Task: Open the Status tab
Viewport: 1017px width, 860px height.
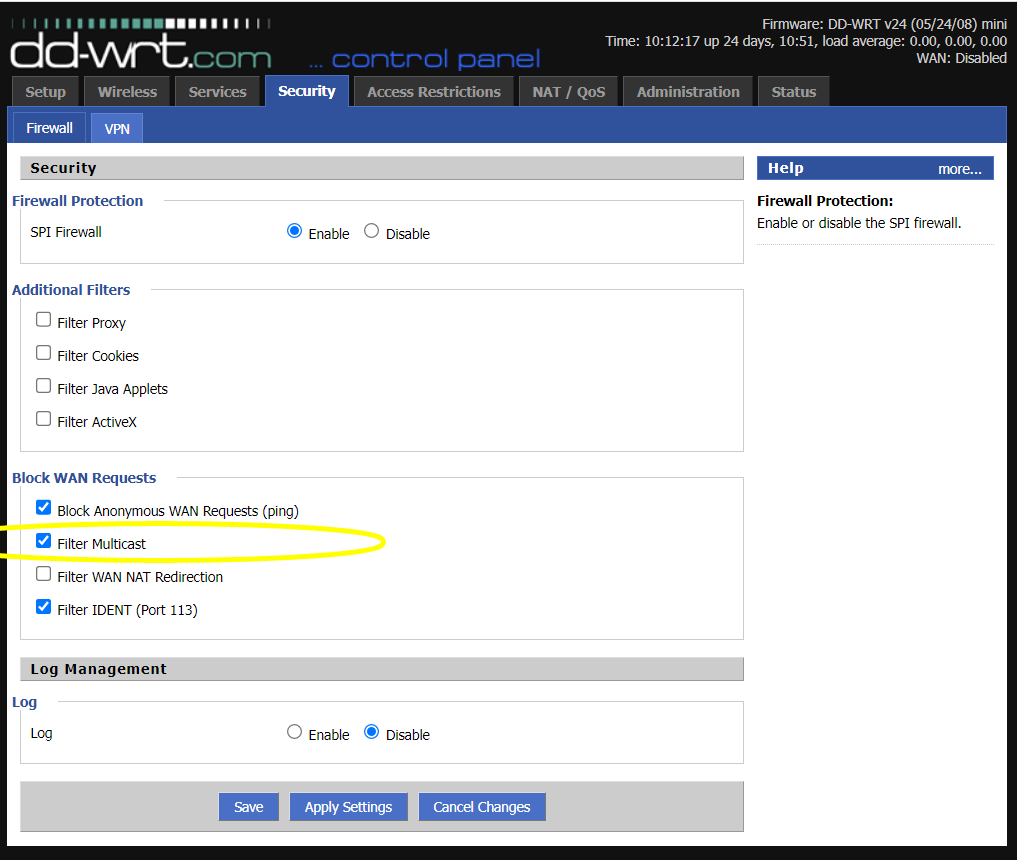Action: [793, 92]
